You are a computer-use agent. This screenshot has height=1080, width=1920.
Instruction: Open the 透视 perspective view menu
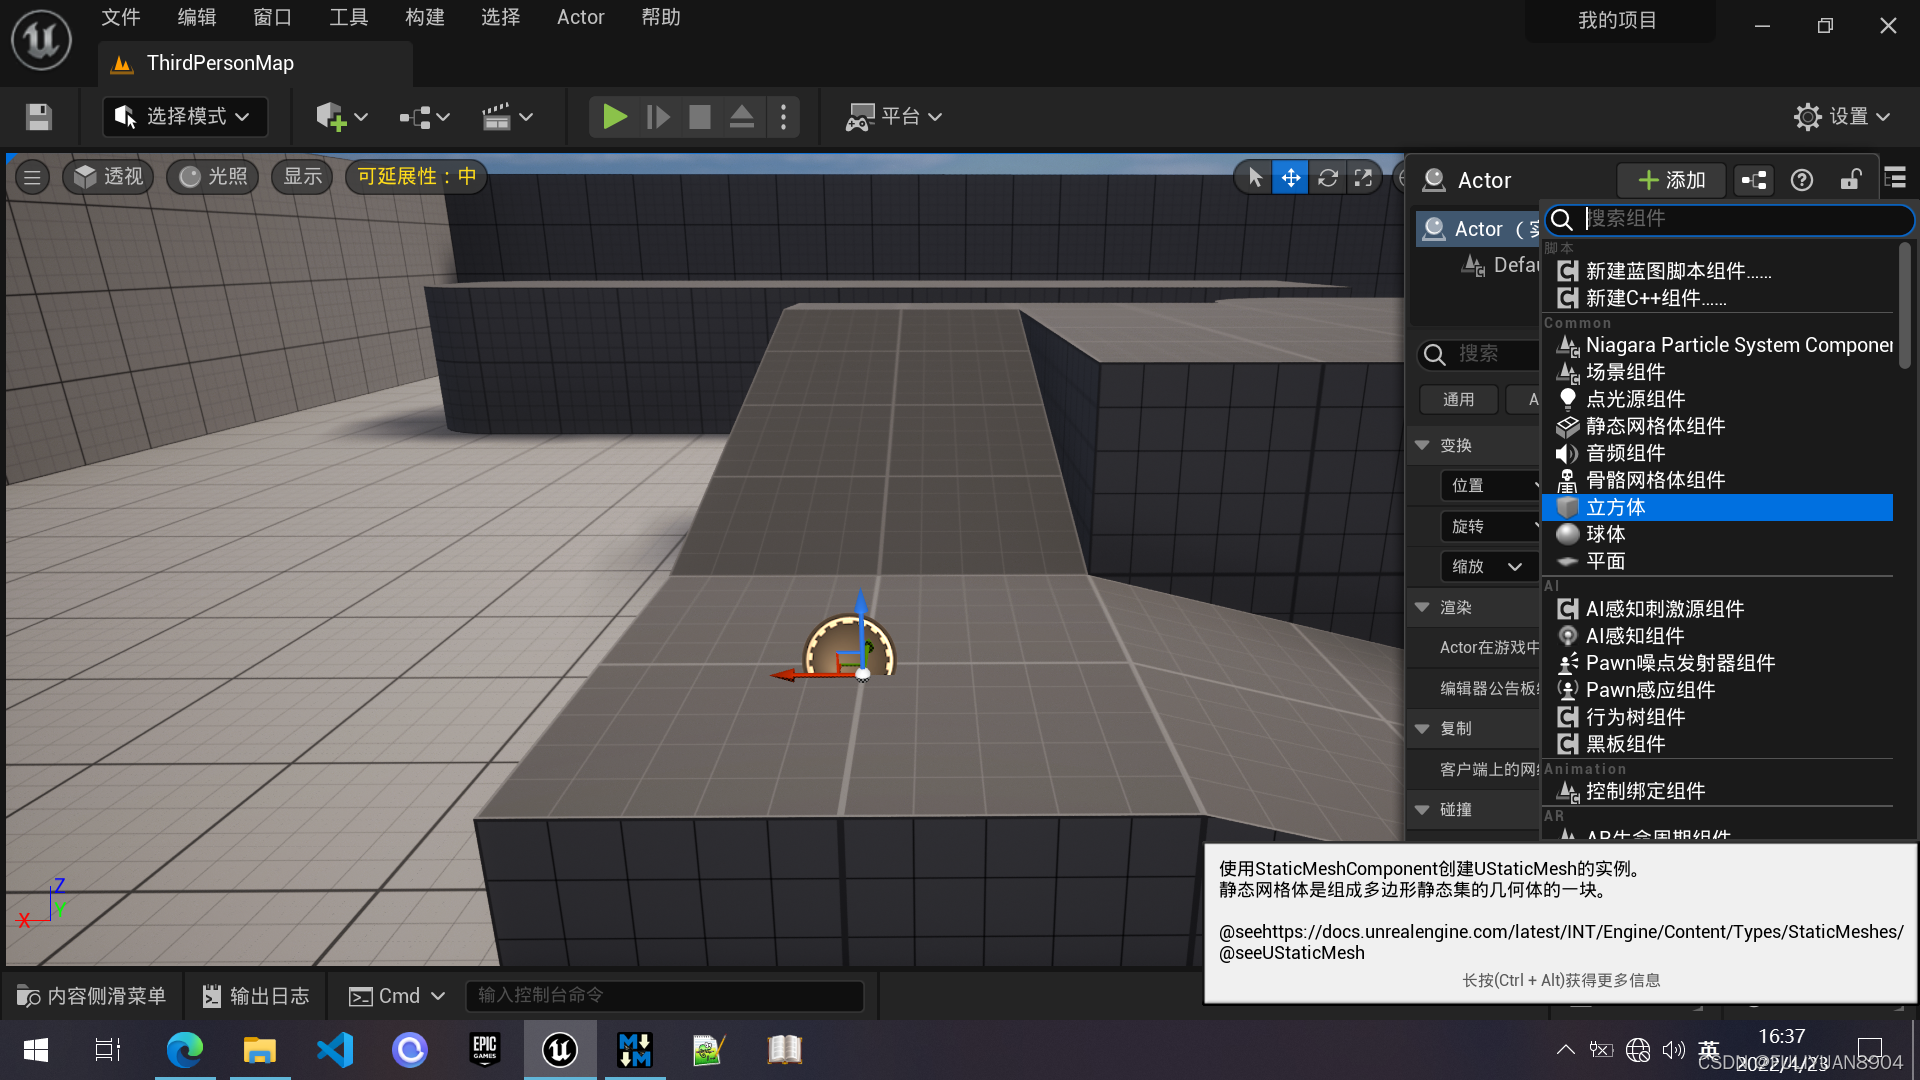[x=108, y=177]
